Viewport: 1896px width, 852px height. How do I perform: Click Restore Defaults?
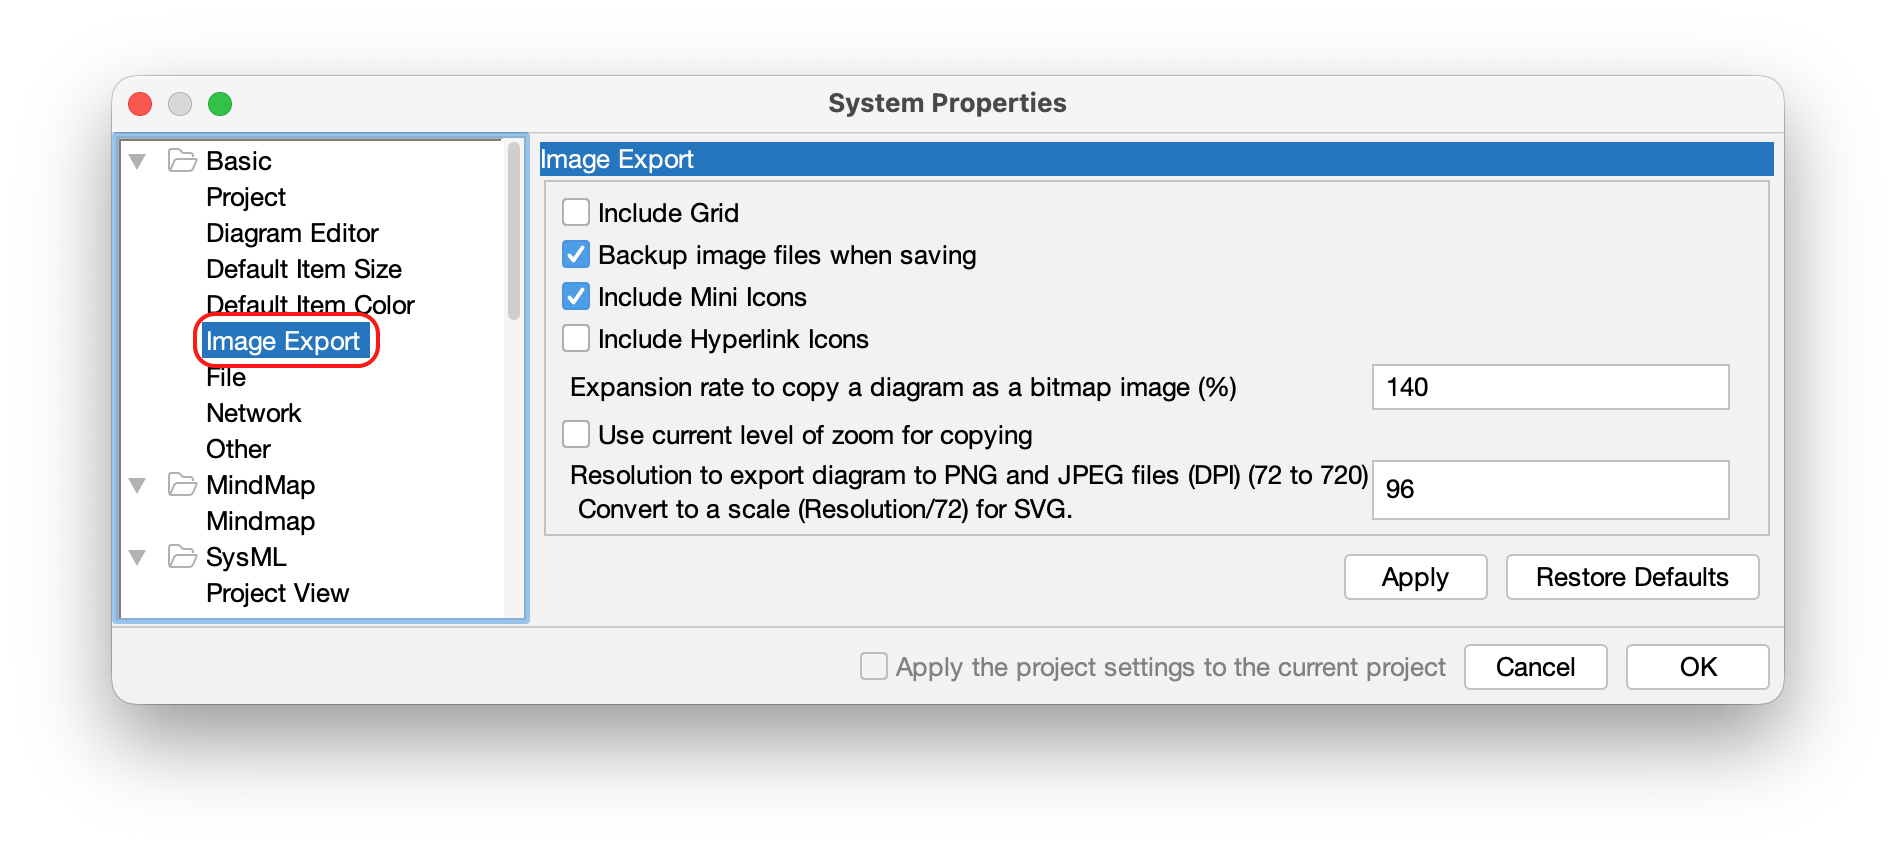point(1632,577)
